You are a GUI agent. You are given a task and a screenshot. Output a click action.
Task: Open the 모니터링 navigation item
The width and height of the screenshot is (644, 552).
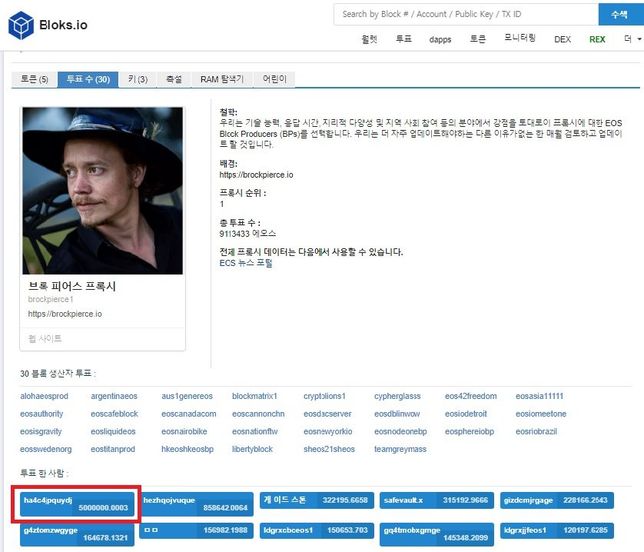(x=520, y=38)
